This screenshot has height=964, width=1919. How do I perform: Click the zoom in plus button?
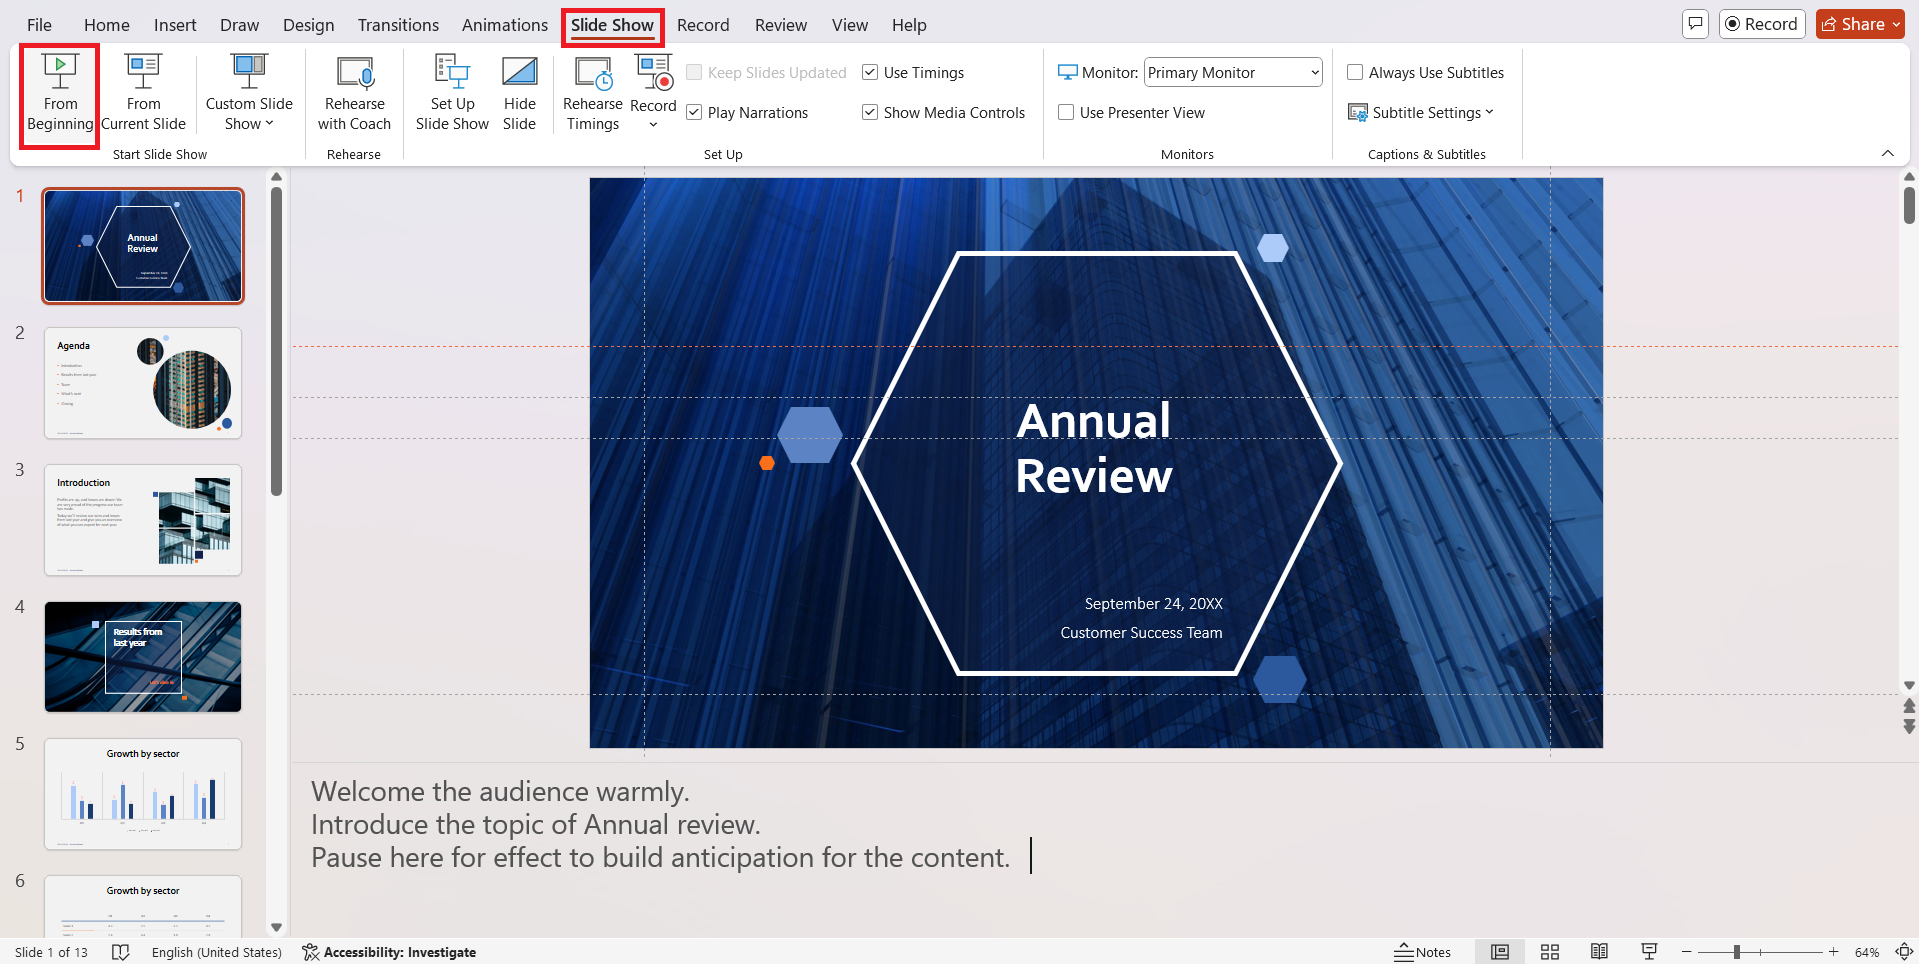(1834, 952)
